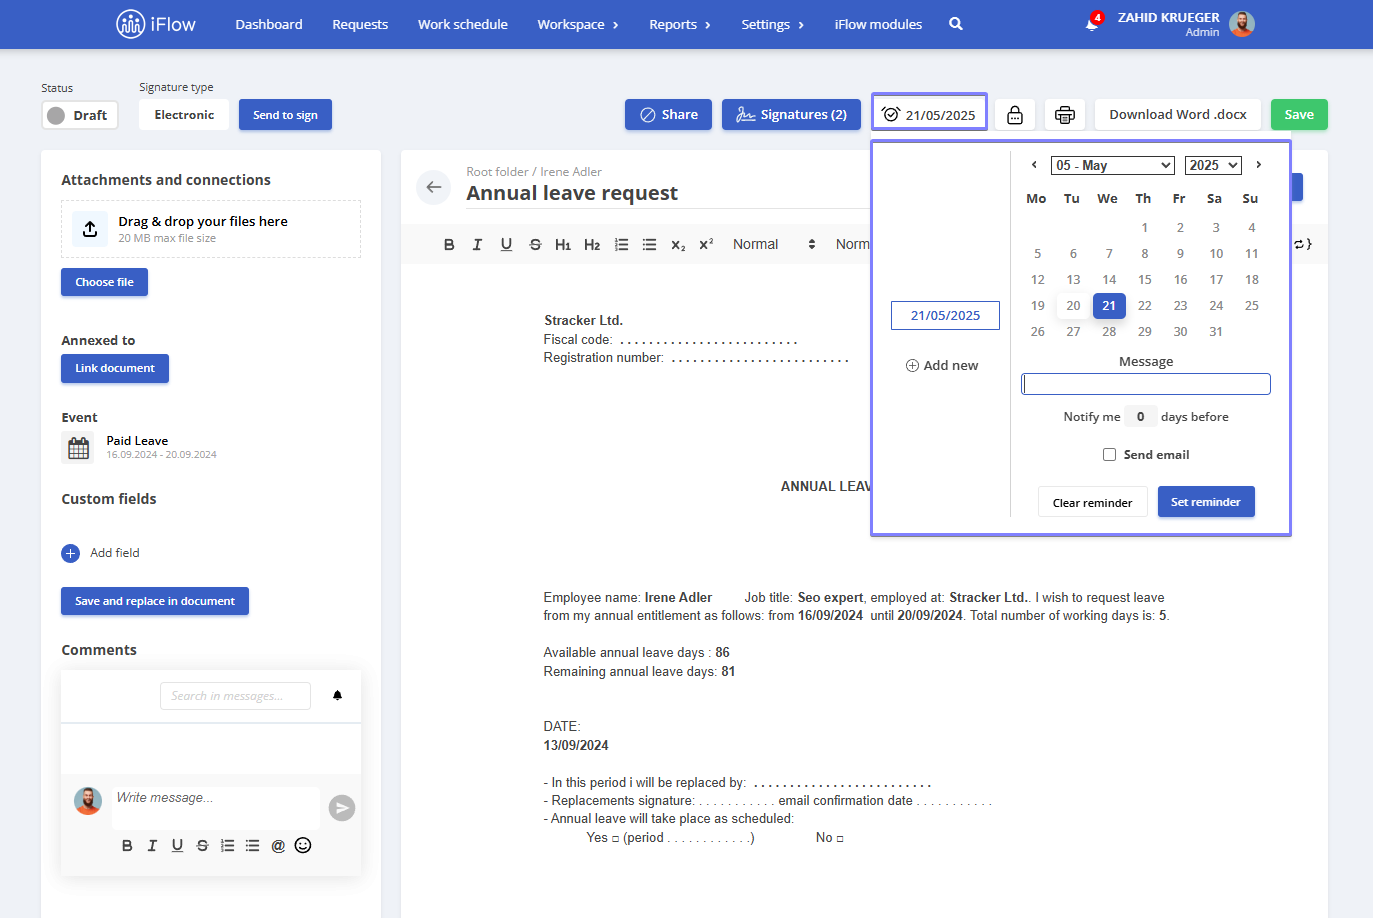
Task: Click the Notify me days before field
Action: (1140, 417)
